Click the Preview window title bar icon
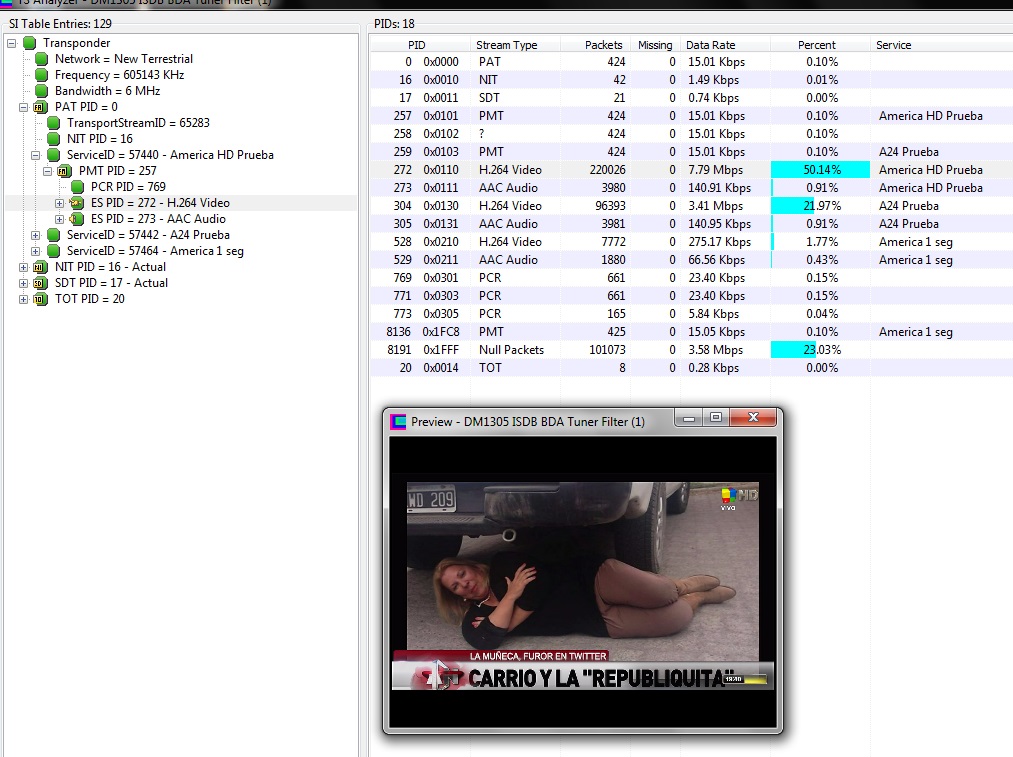Image resolution: width=1013 pixels, height=757 pixels. click(x=399, y=422)
